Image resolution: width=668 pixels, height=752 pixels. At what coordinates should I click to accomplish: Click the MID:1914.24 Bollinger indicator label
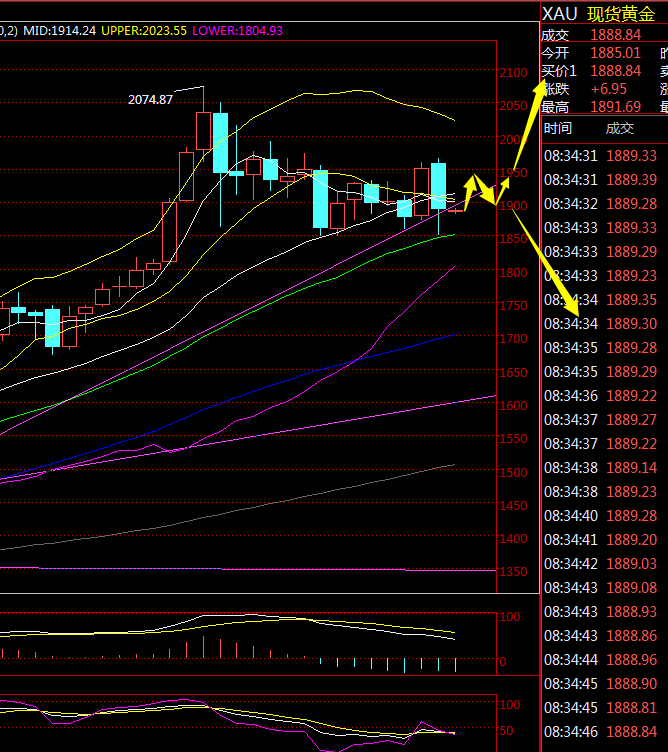(x=61, y=30)
